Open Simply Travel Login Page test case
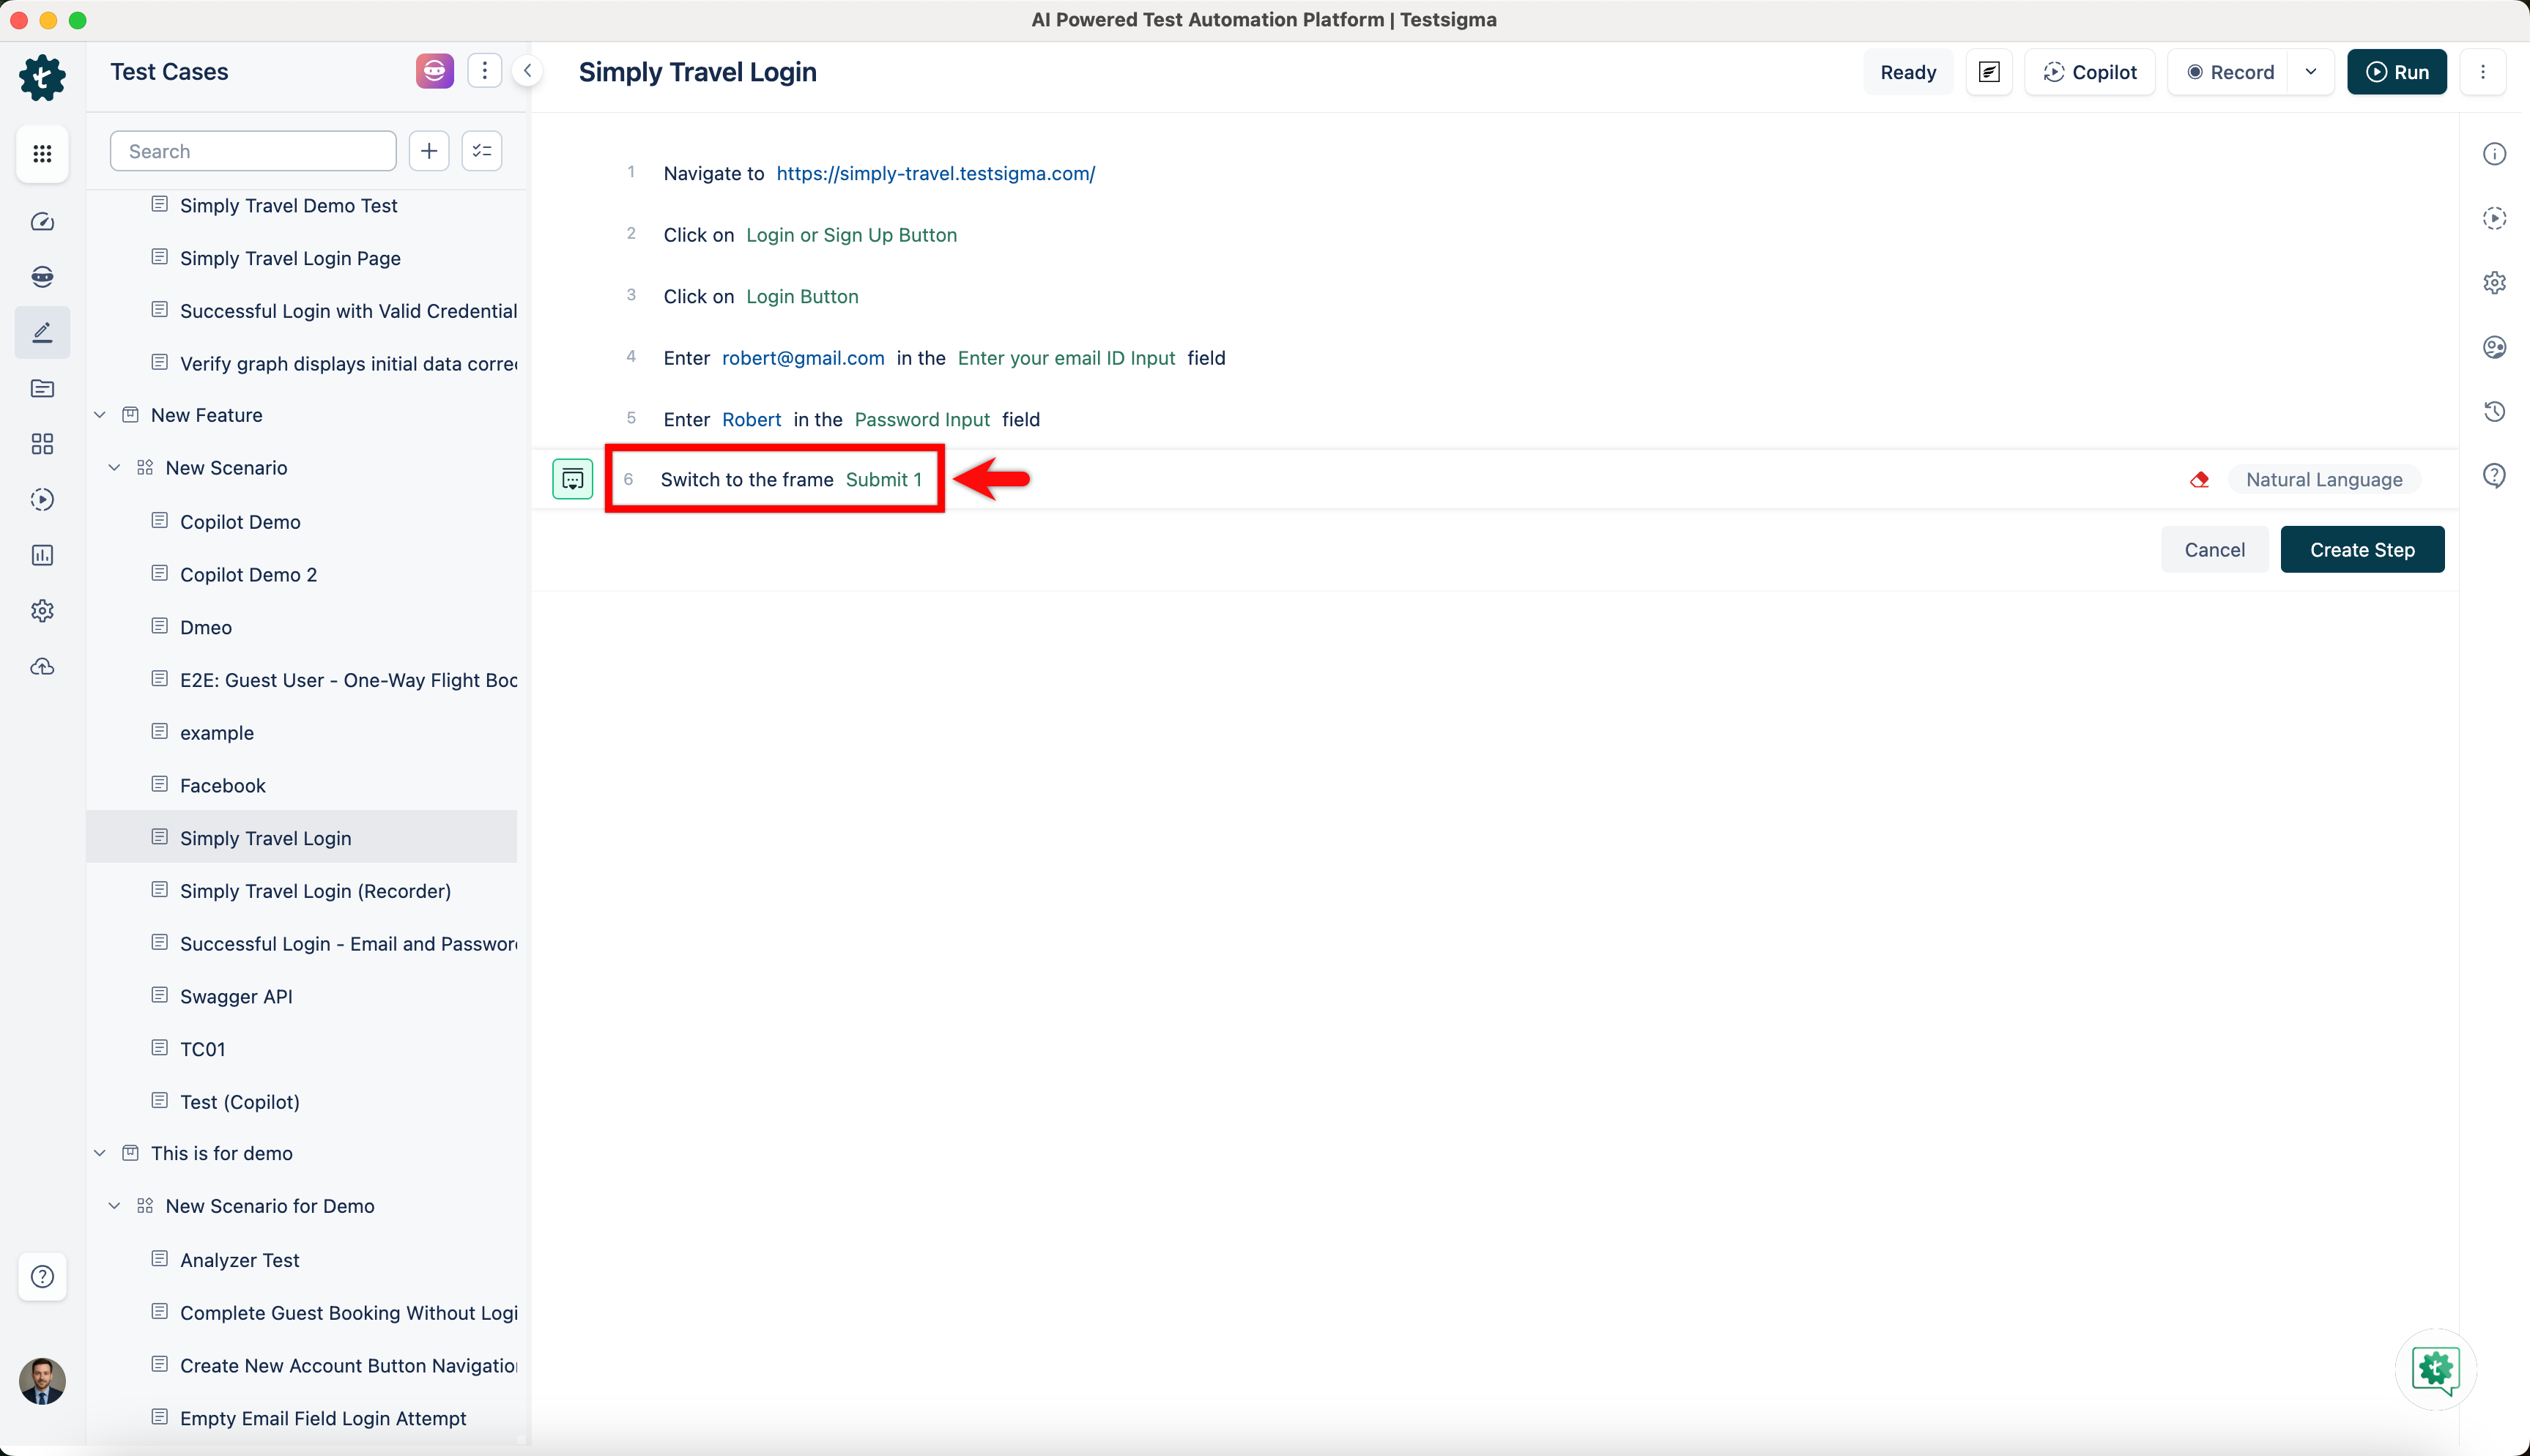2530x1456 pixels. point(290,259)
